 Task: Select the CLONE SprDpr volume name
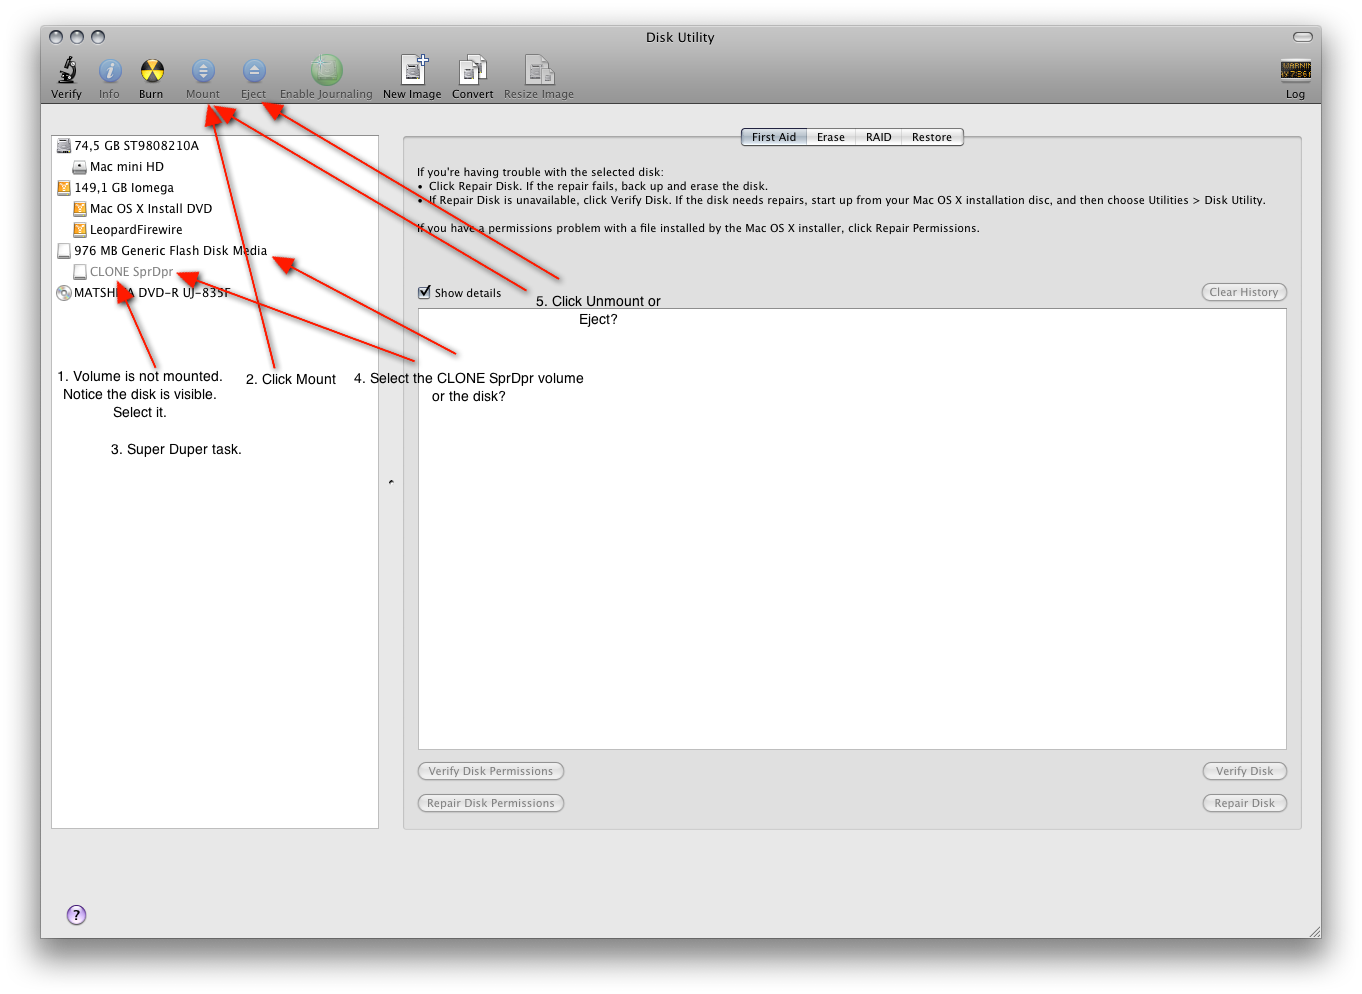click(132, 272)
